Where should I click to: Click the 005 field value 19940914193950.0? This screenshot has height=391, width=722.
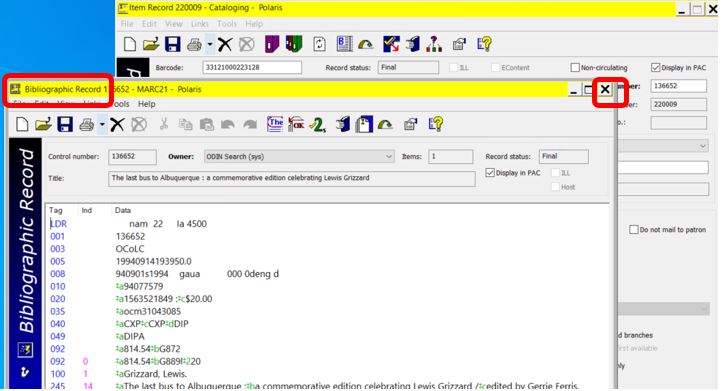(153, 262)
